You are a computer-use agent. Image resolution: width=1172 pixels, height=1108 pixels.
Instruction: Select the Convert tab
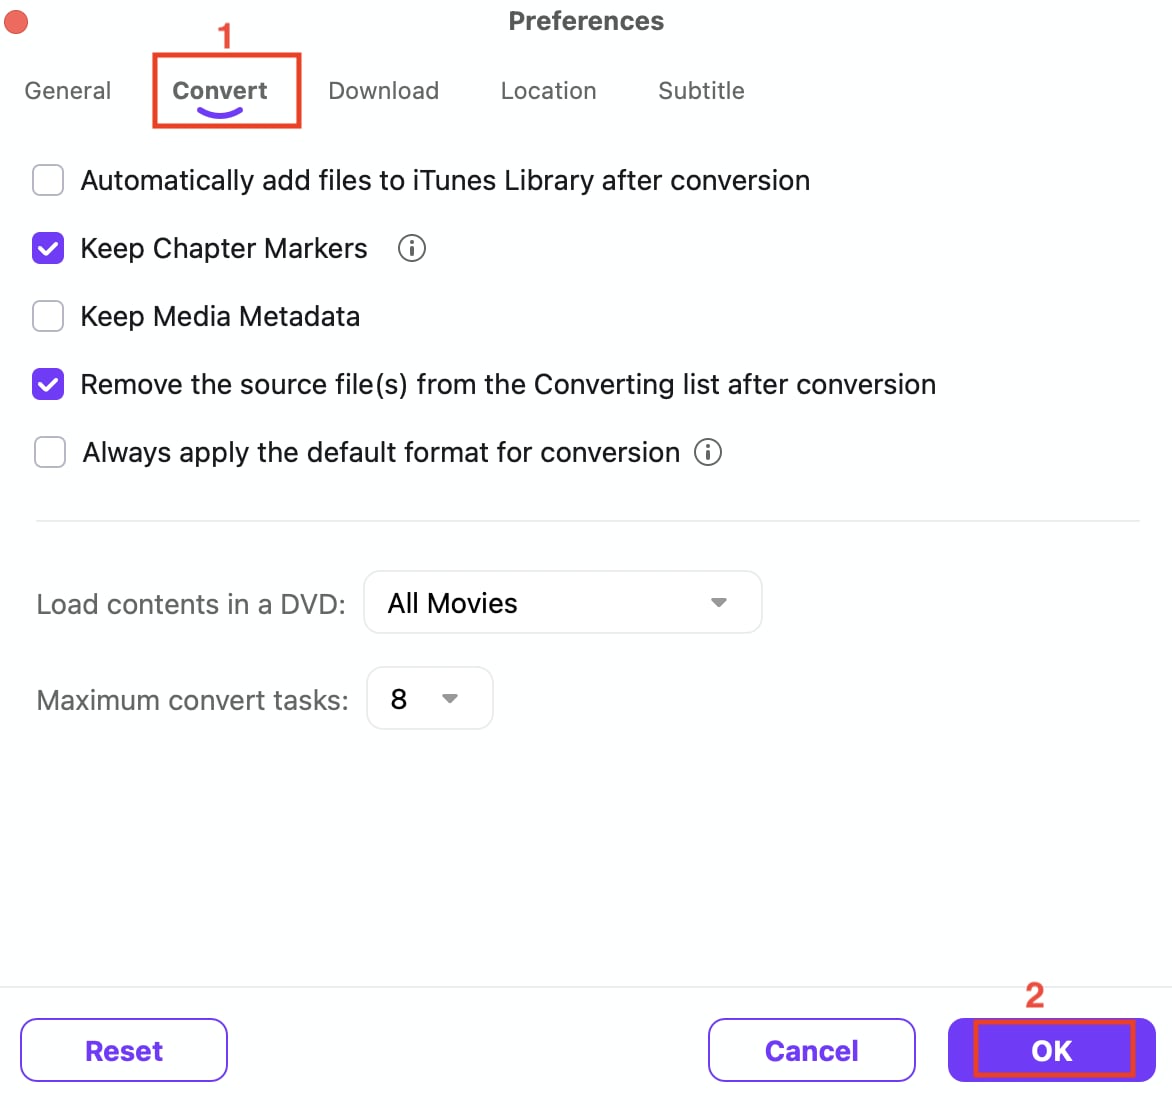(x=220, y=90)
